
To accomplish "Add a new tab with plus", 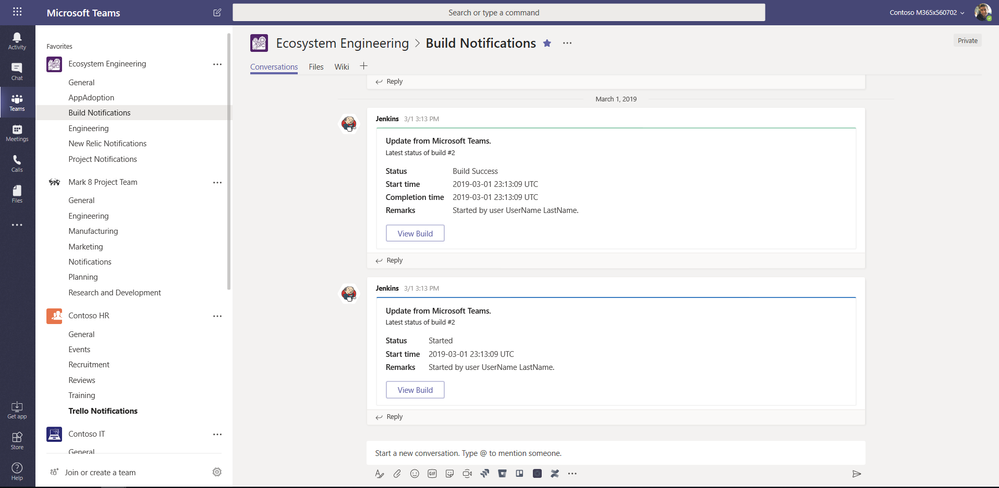I will tap(364, 66).
